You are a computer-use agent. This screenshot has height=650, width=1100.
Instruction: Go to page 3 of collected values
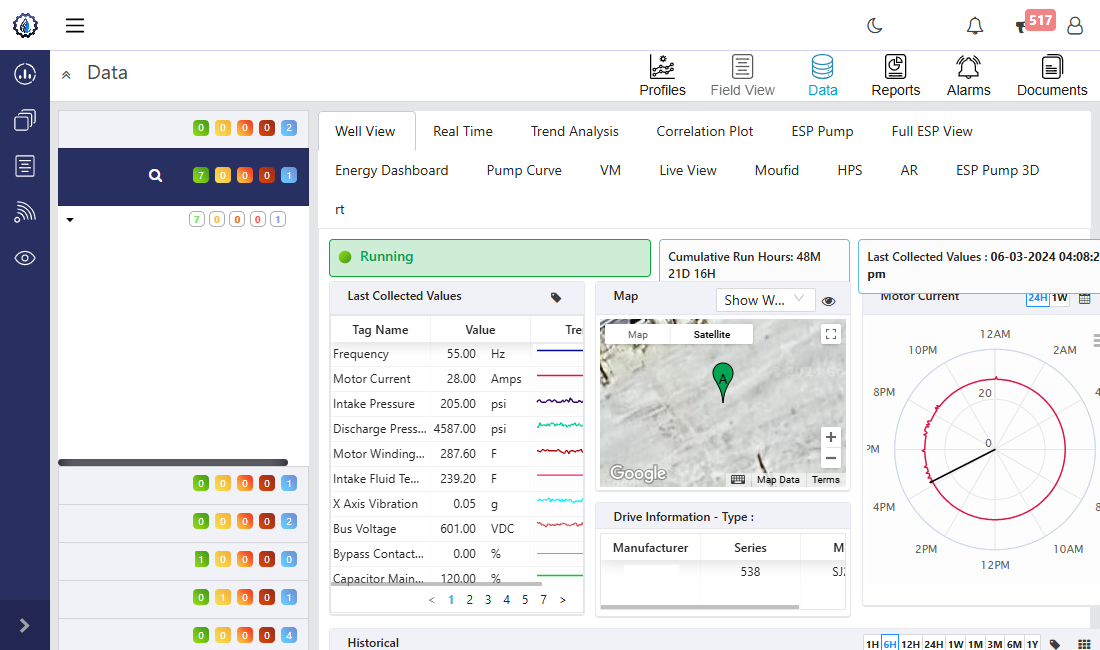pos(488,600)
